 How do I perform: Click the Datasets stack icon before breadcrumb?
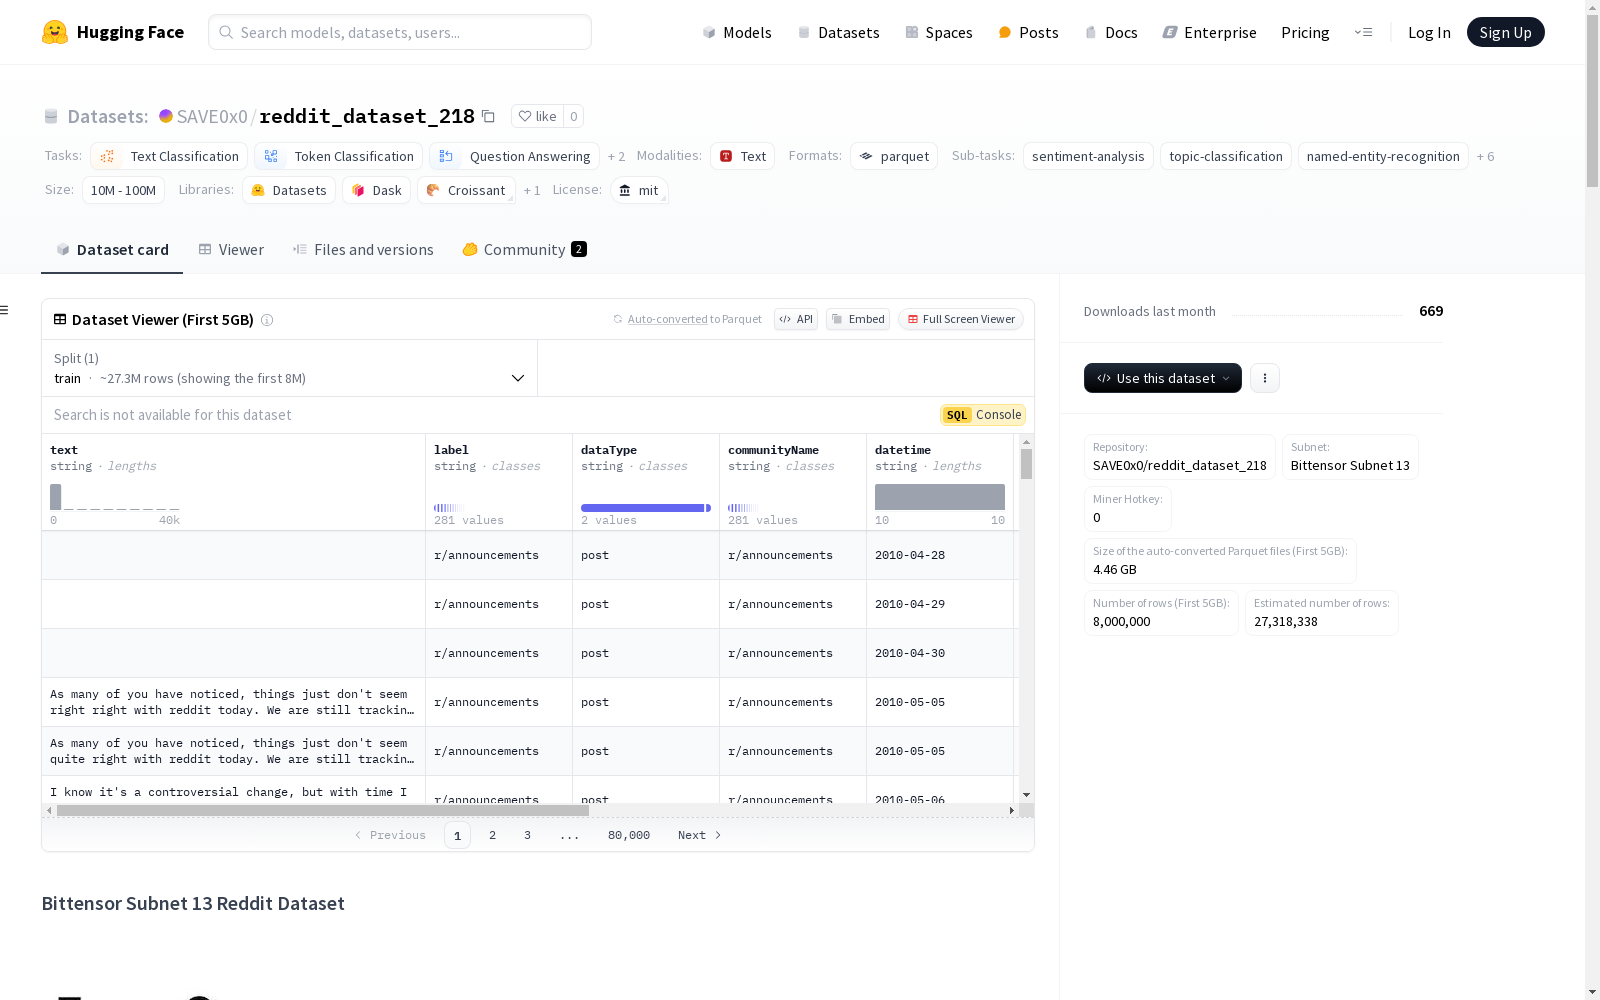coord(51,116)
